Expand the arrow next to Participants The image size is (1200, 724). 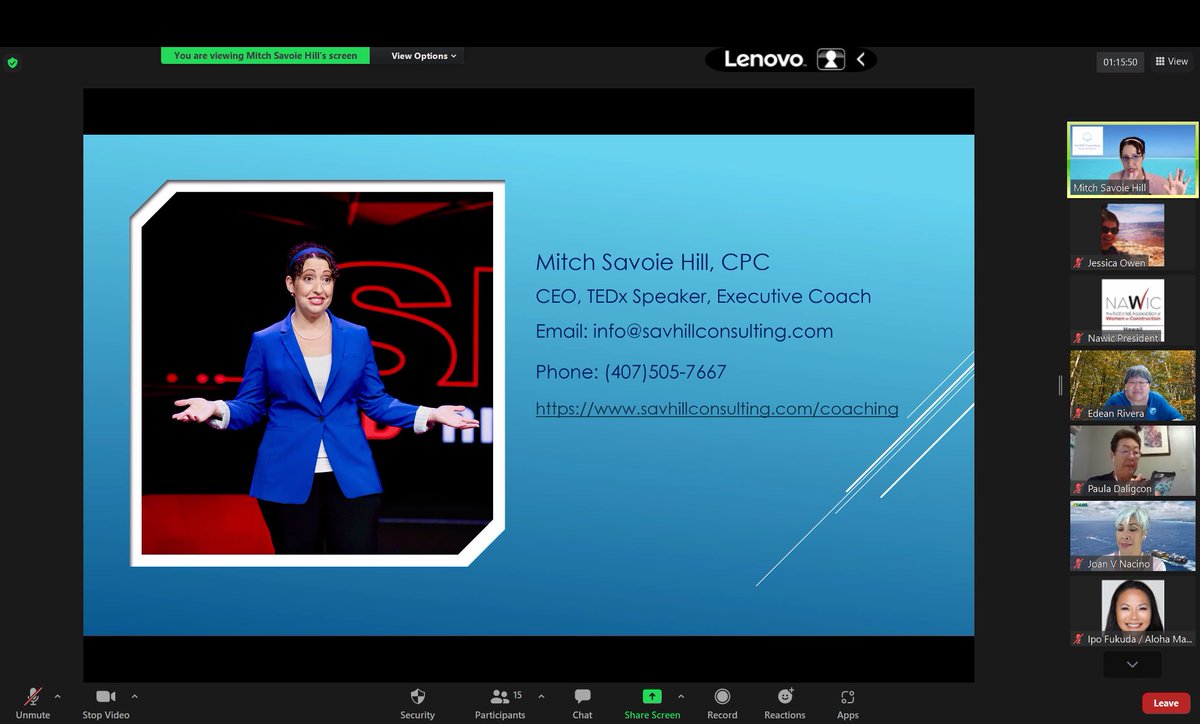pos(541,696)
